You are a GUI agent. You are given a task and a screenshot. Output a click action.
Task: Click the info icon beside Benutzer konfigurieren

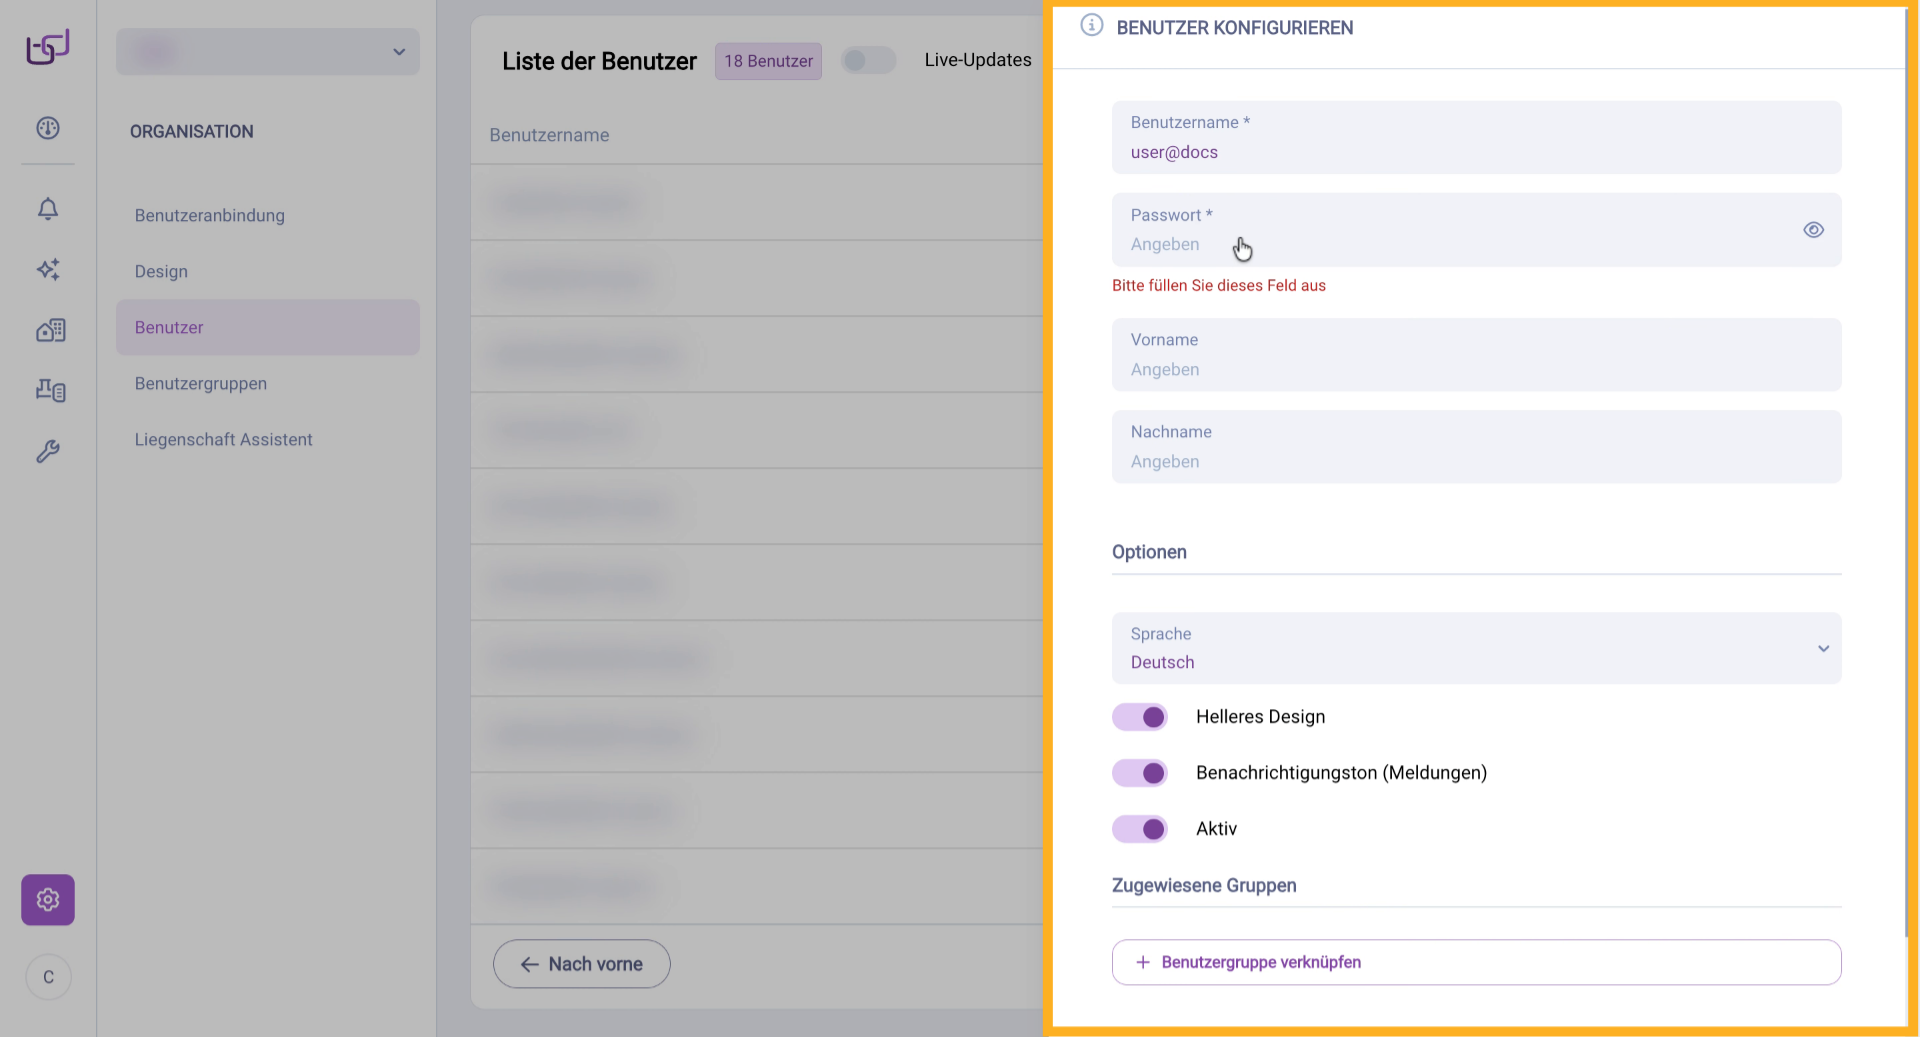pos(1091,26)
